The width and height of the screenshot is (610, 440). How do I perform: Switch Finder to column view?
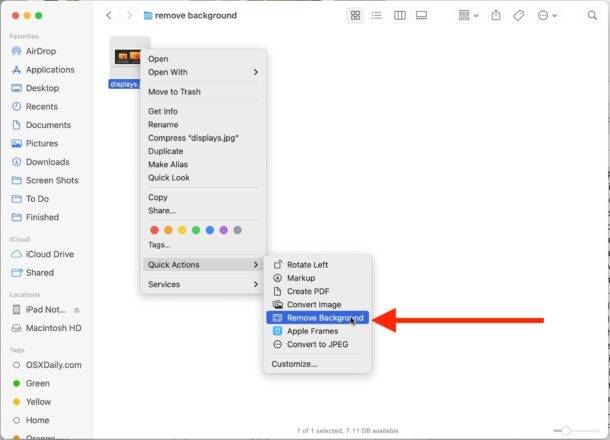(400, 16)
